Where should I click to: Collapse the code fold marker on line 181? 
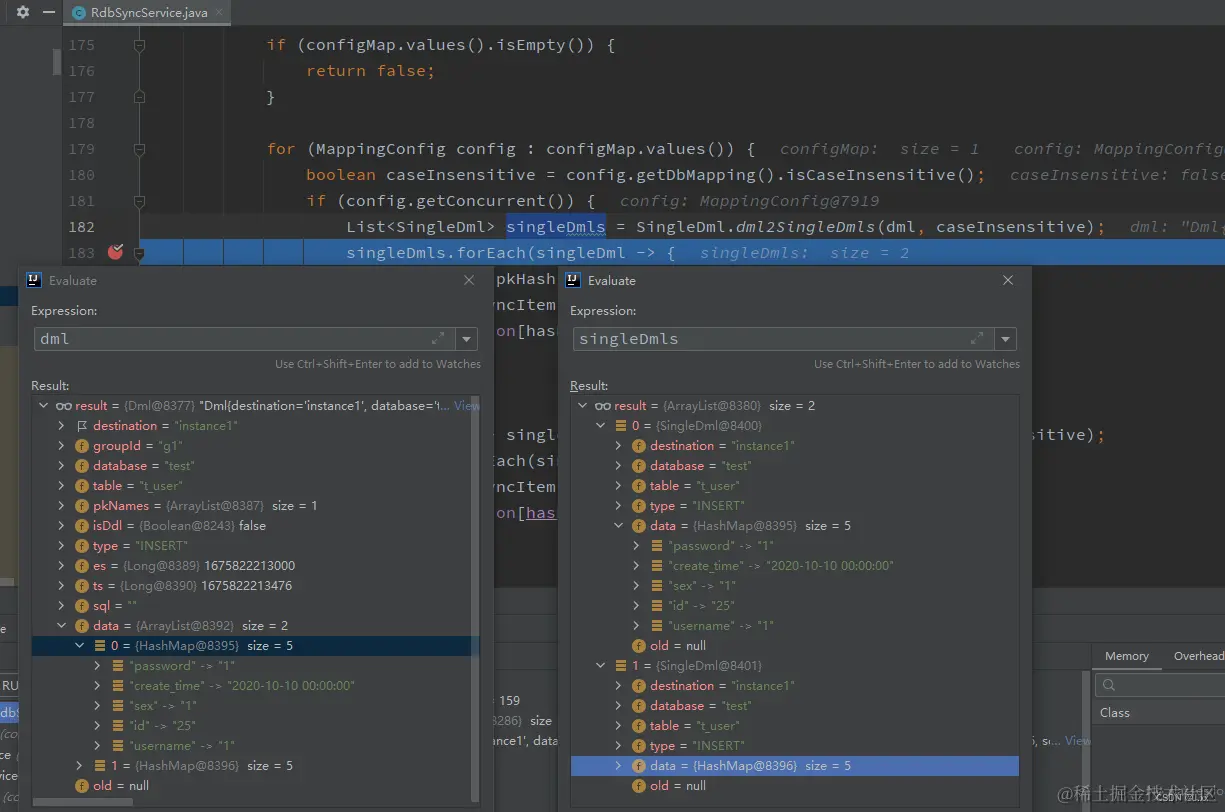point(139,201)
